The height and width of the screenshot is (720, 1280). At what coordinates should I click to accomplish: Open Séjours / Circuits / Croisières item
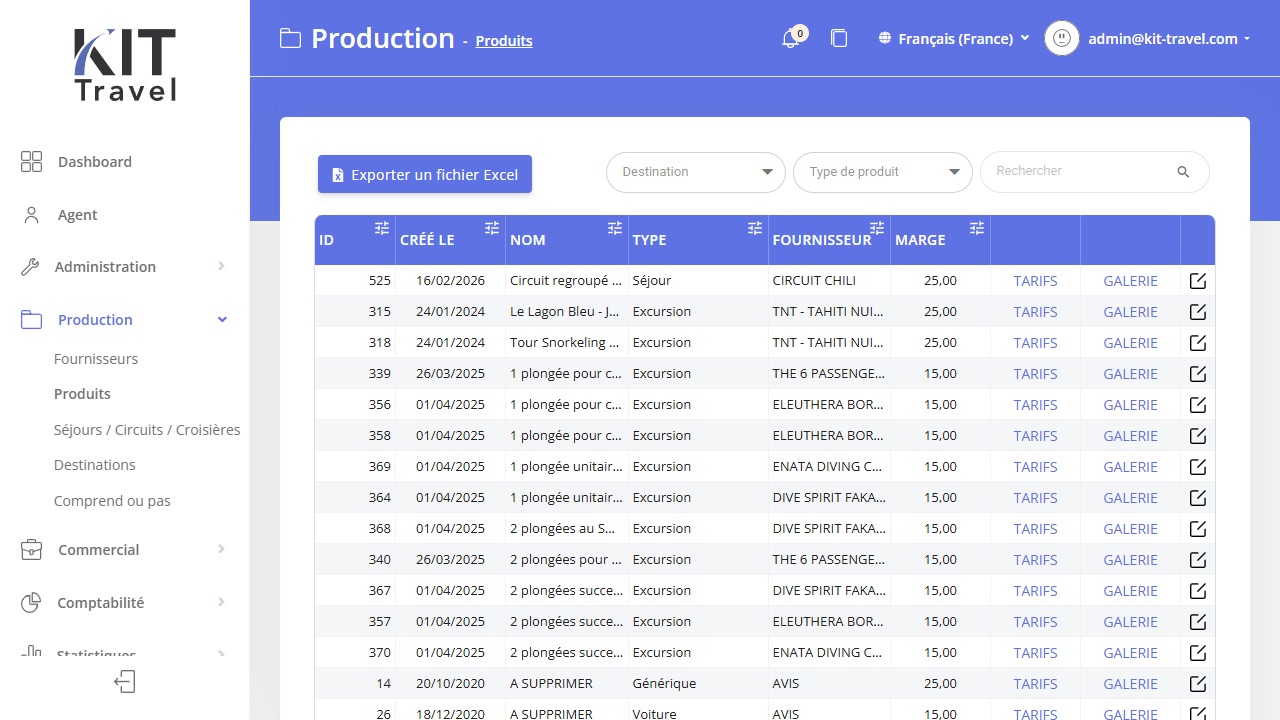click(147, 430)
